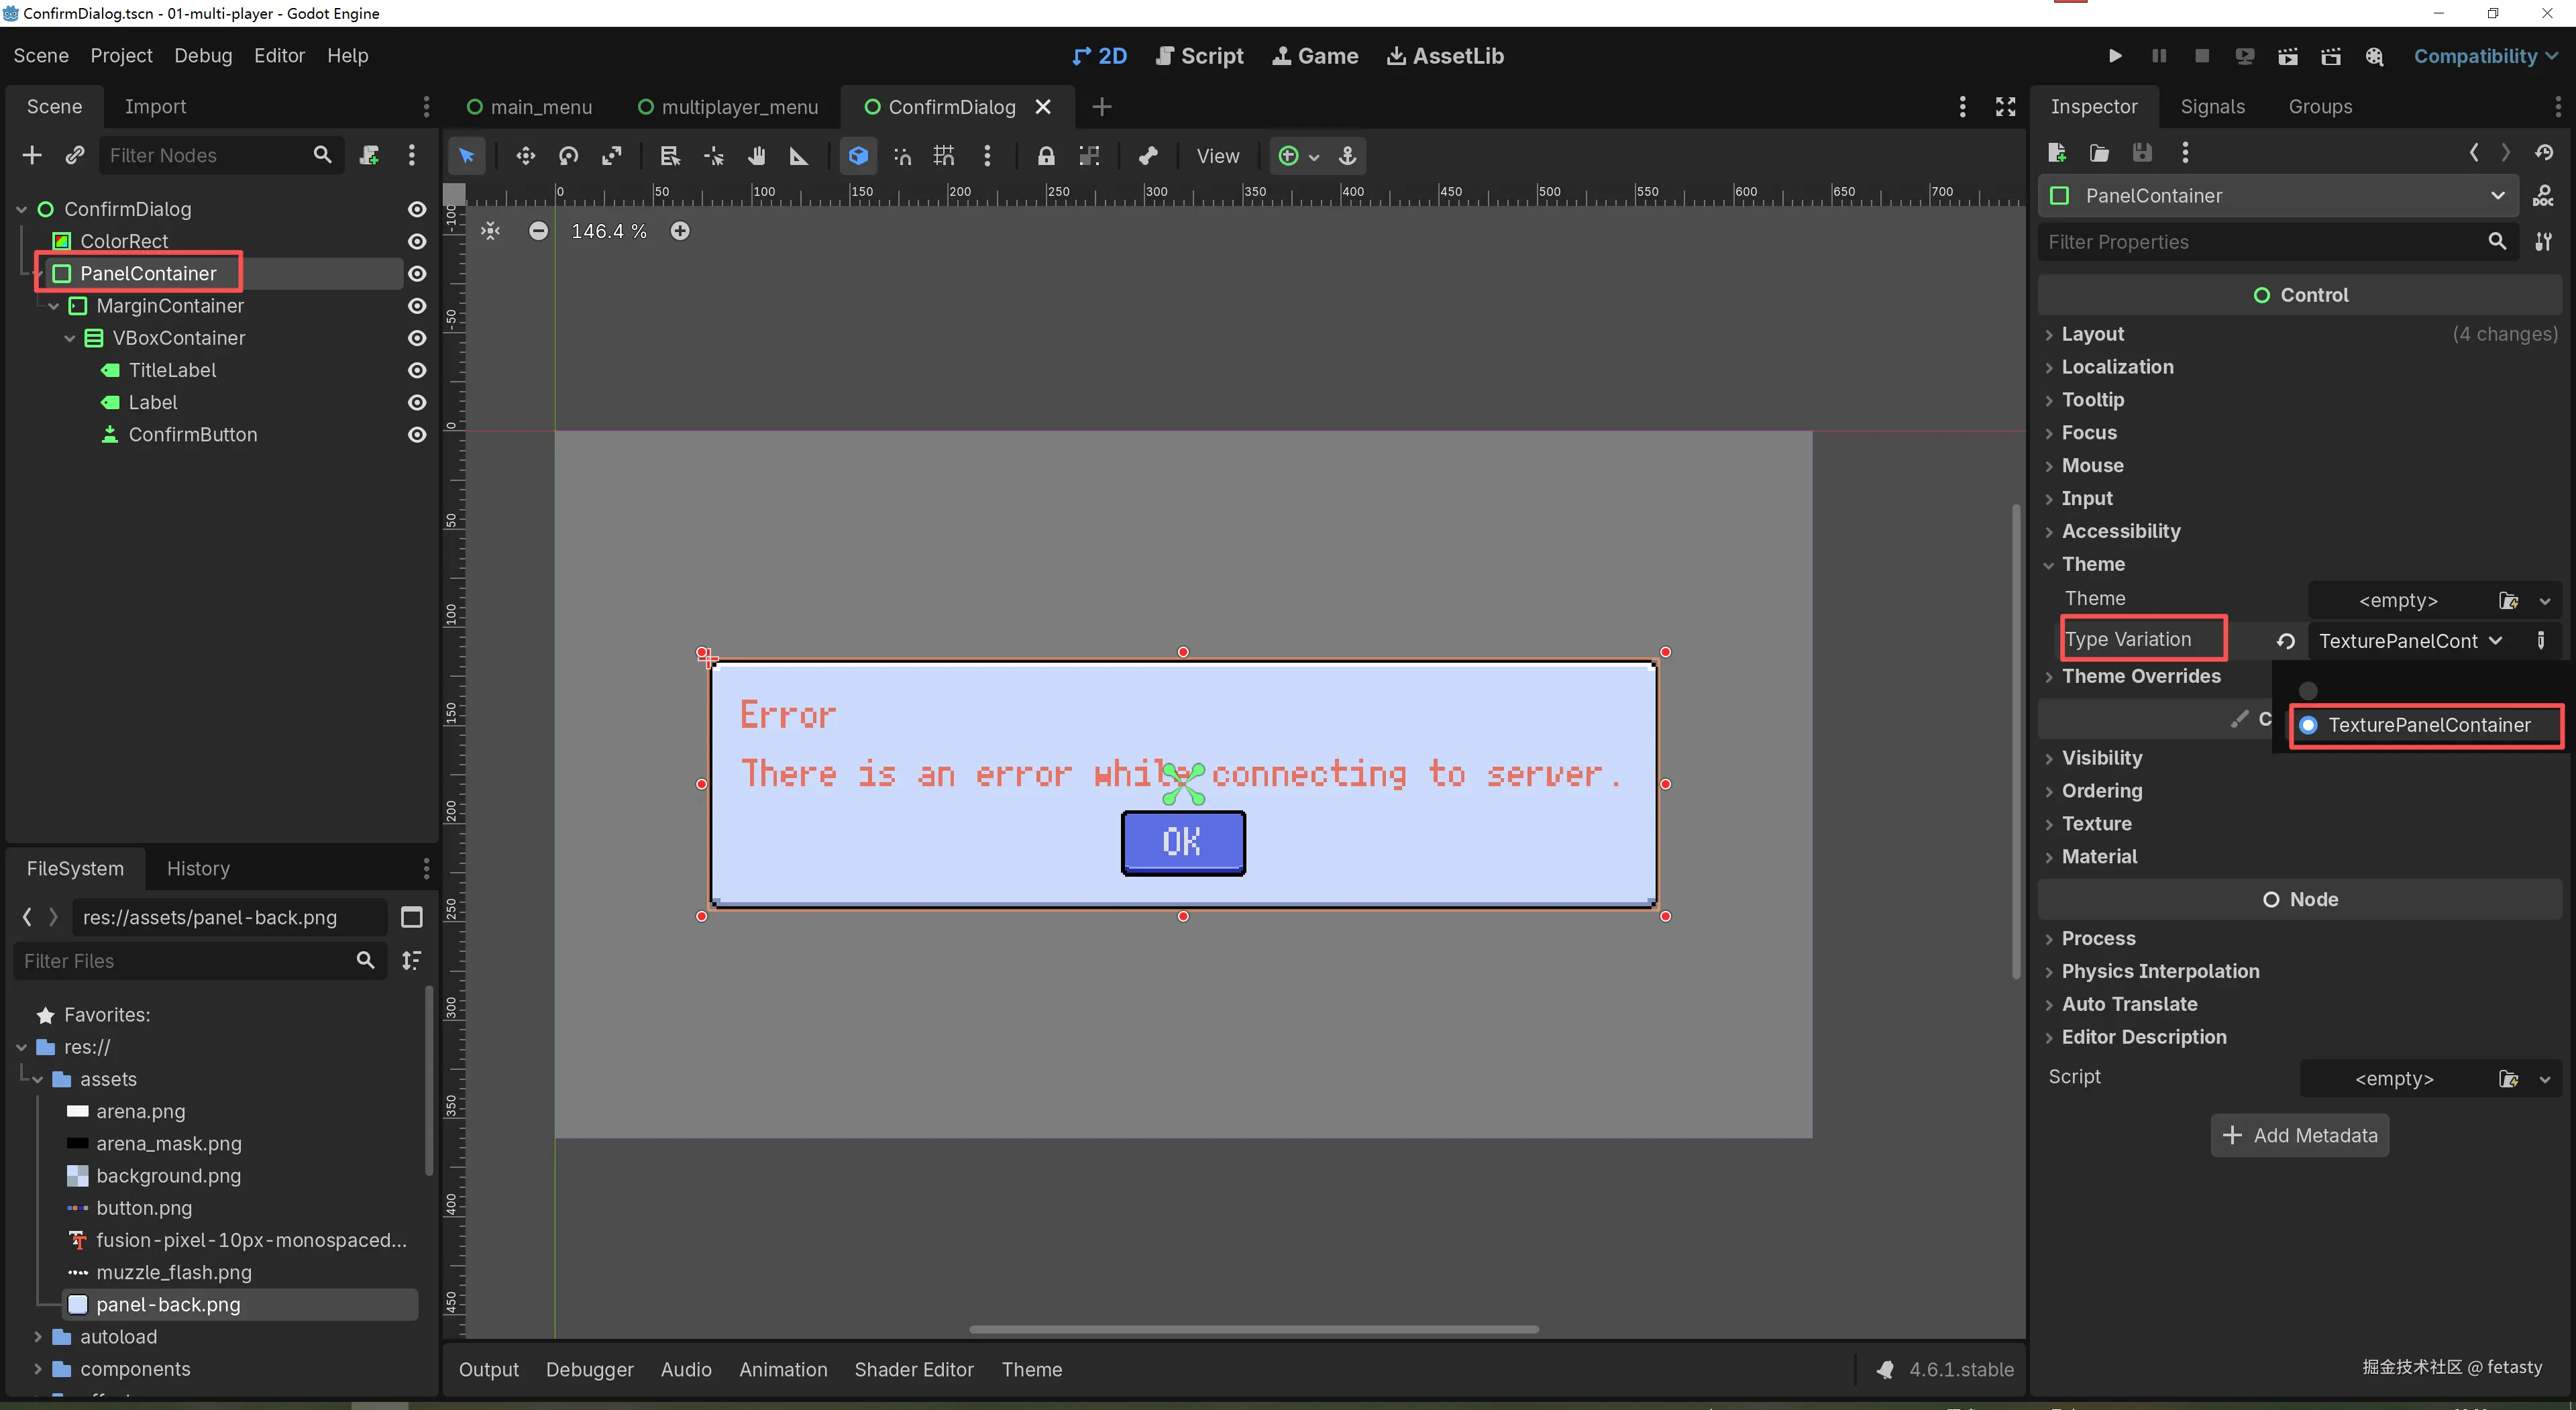Click the Add Metadata button
Screen dimensions: 2576x1410
click(x=2299, y=1135)
